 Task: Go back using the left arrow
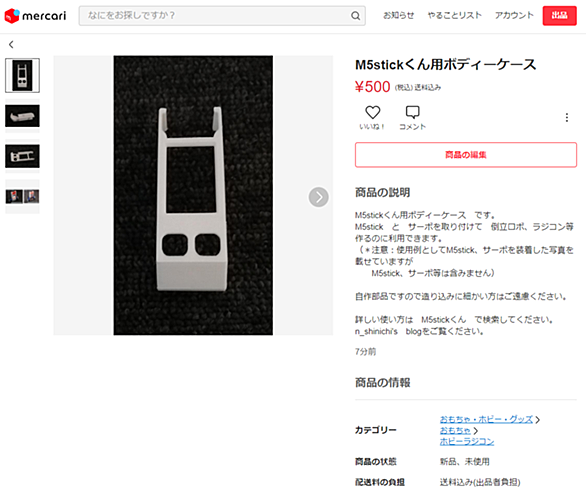[x=11, y=44]
